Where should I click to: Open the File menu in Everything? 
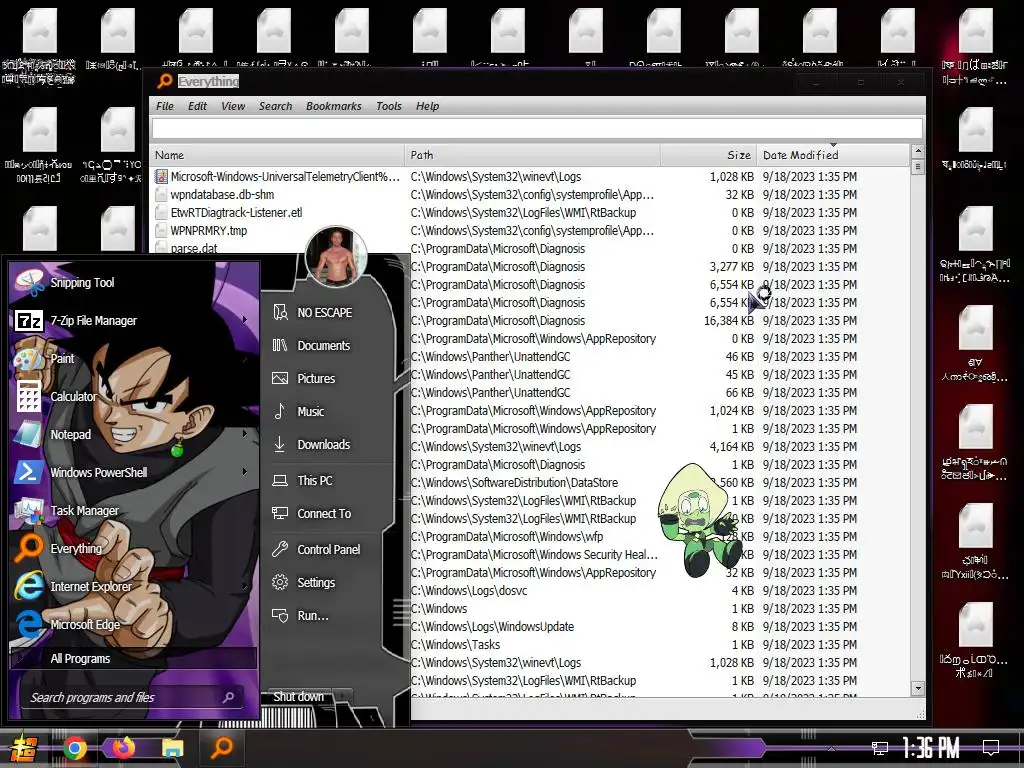[x=165, y=106]
